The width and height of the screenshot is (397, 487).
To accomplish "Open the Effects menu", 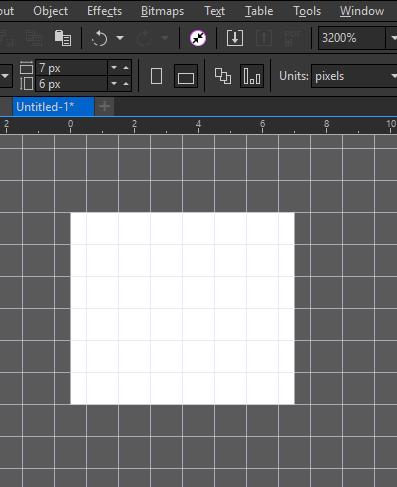I will click(x=104, y=11).
